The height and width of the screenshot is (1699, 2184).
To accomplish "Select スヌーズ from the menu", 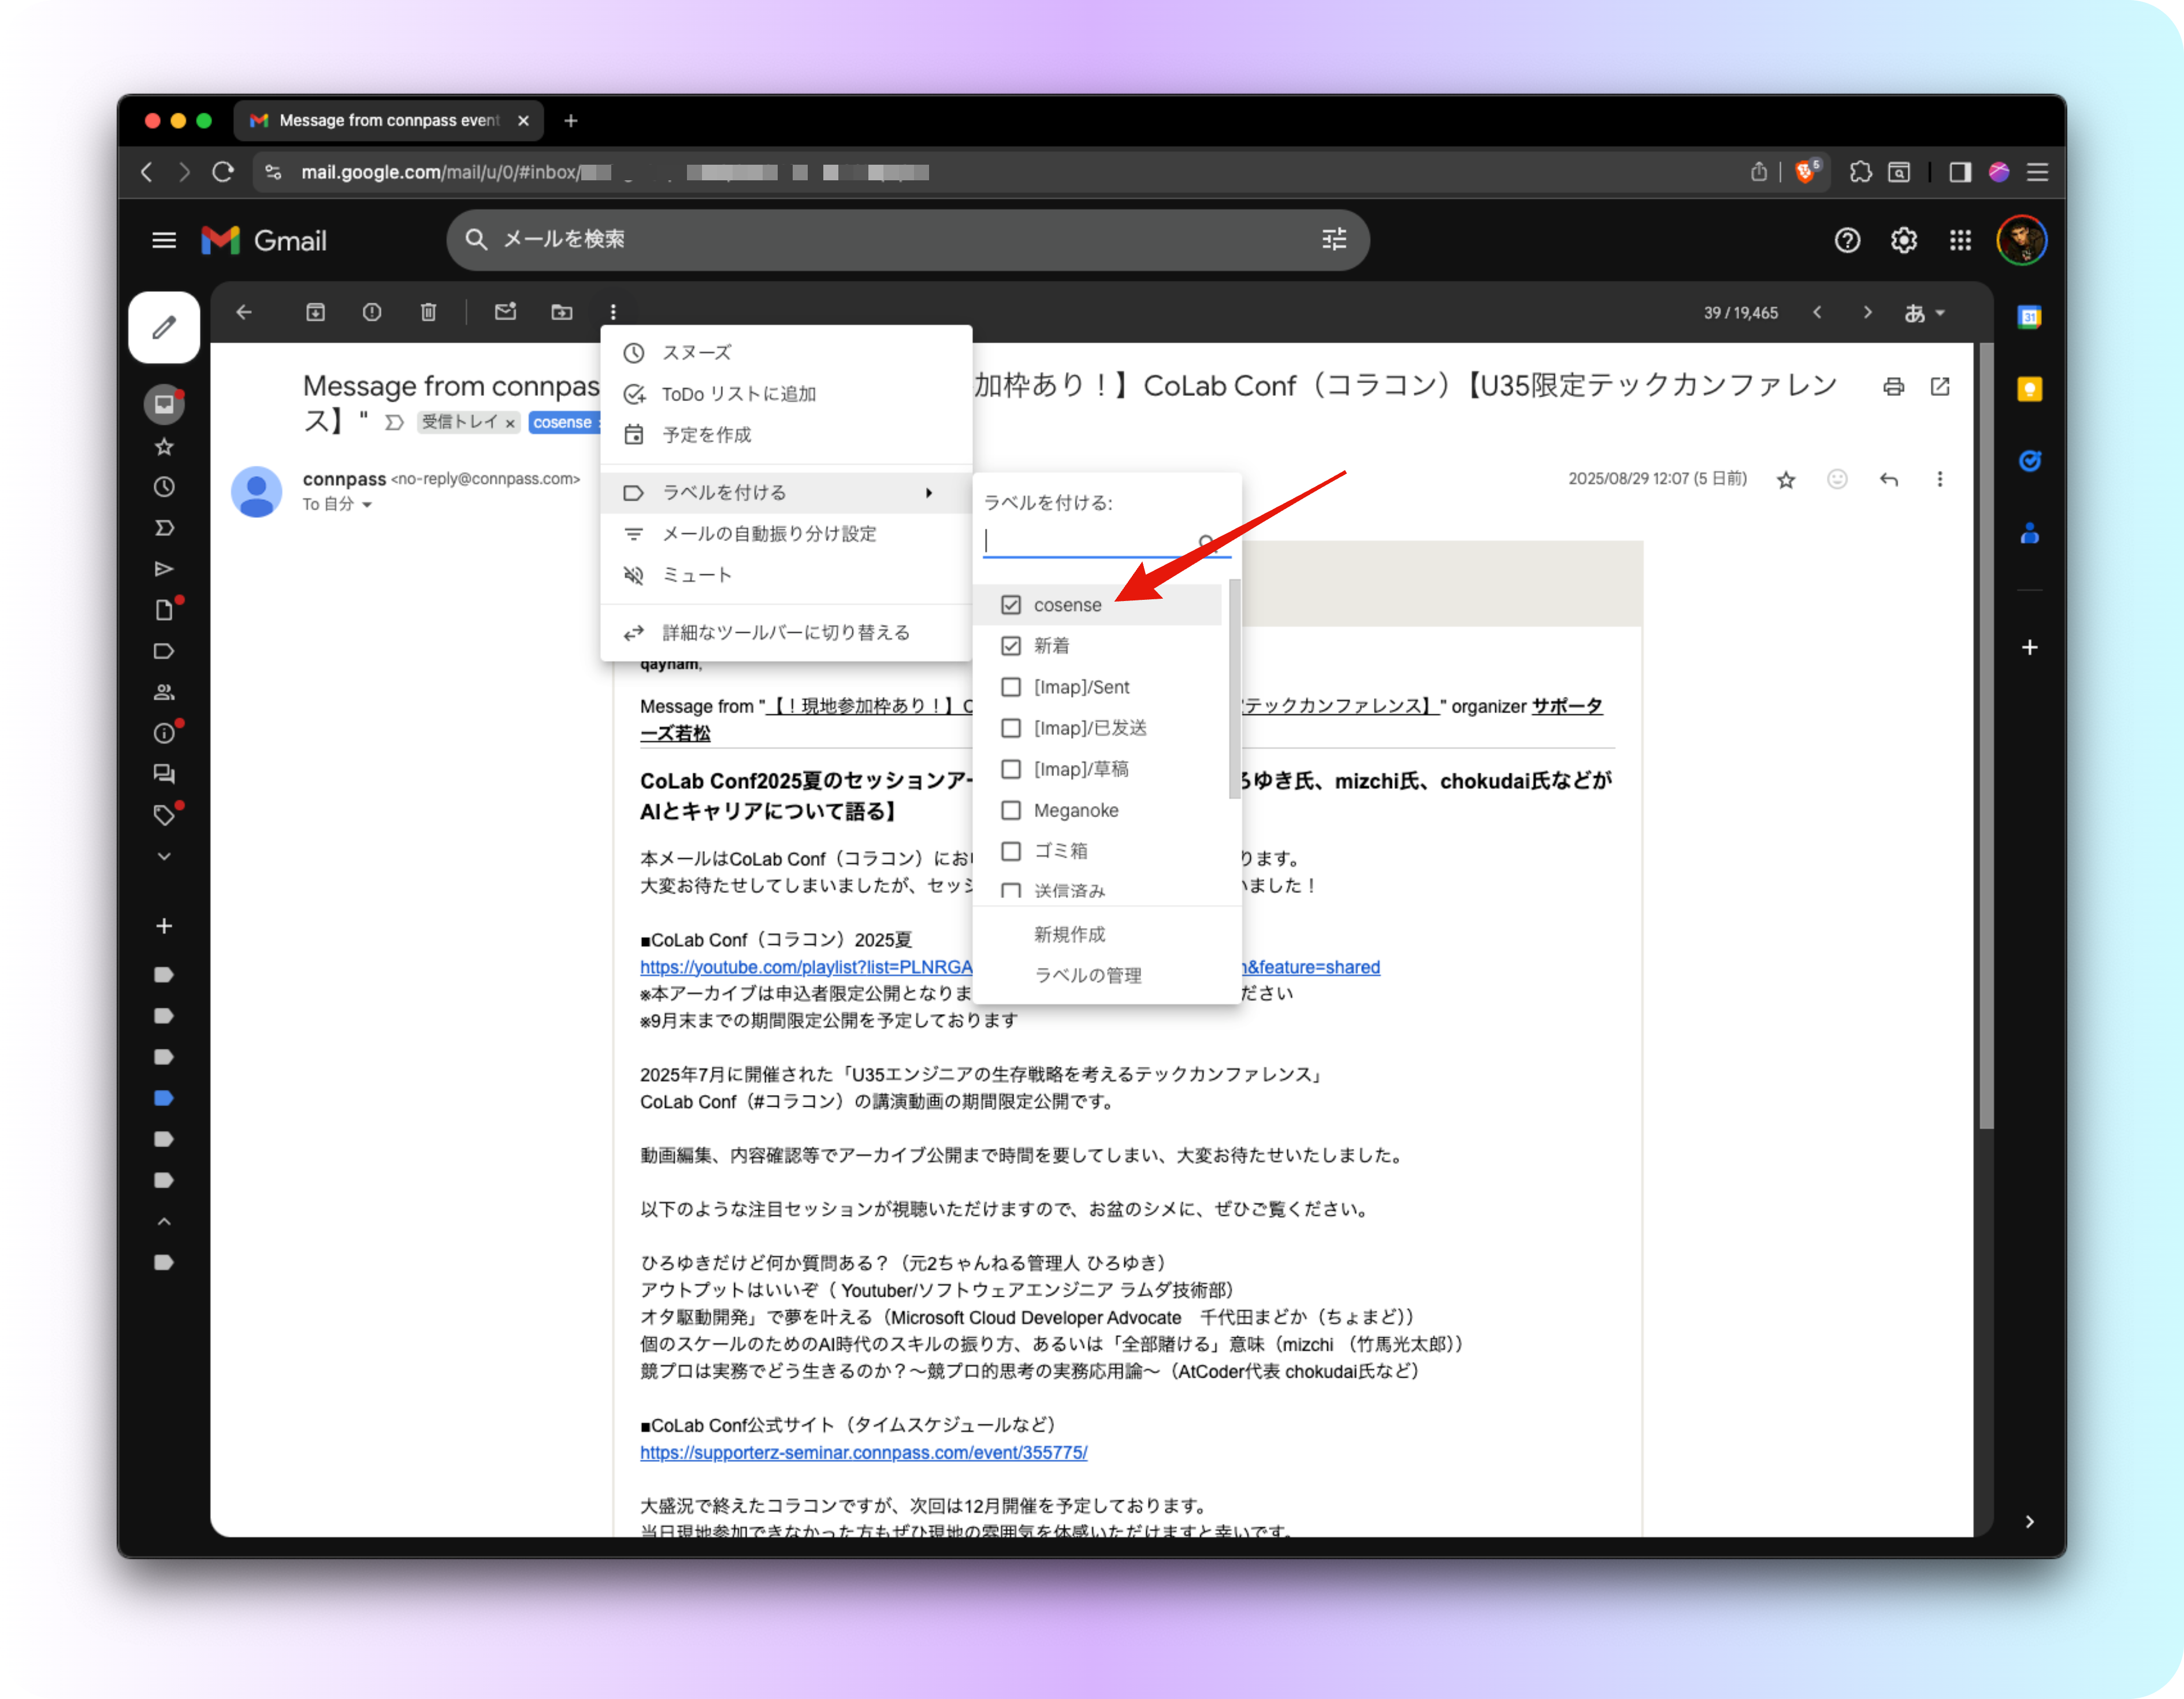I will click(786, 353).
